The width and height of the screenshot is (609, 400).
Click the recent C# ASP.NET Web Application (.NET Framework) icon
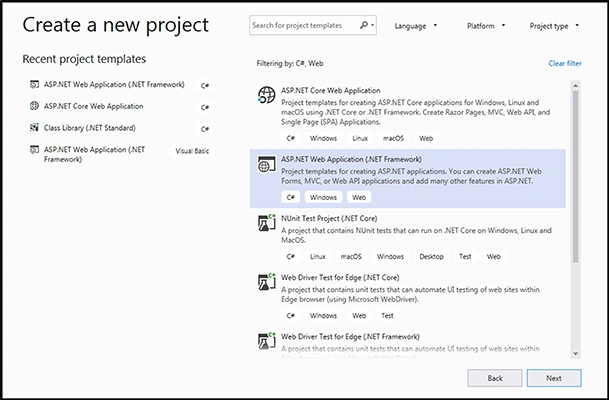point(35,84)
